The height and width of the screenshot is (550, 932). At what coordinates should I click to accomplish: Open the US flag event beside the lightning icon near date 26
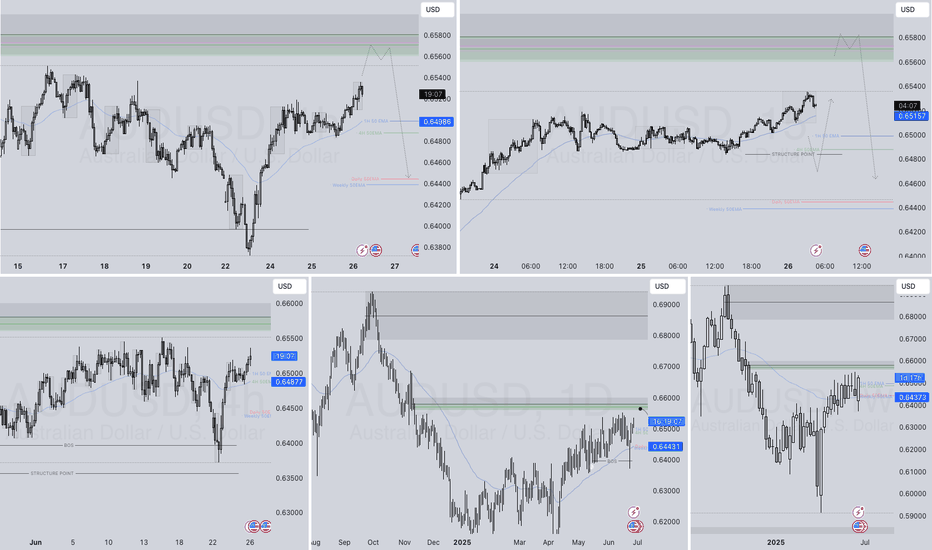(376, 250)
